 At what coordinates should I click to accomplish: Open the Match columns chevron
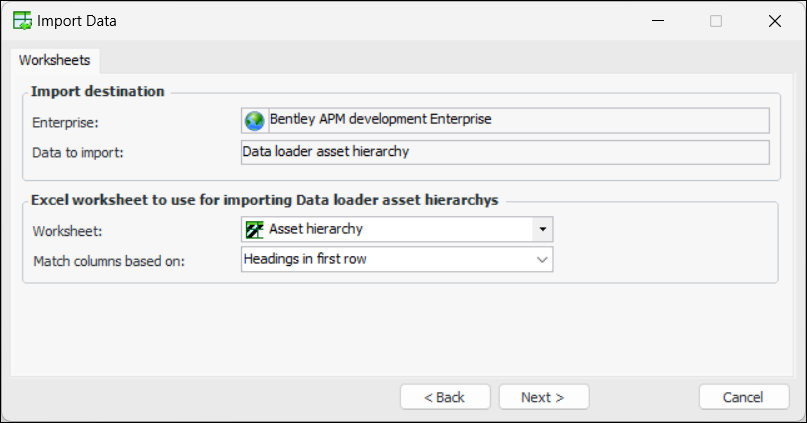(542, 259)
